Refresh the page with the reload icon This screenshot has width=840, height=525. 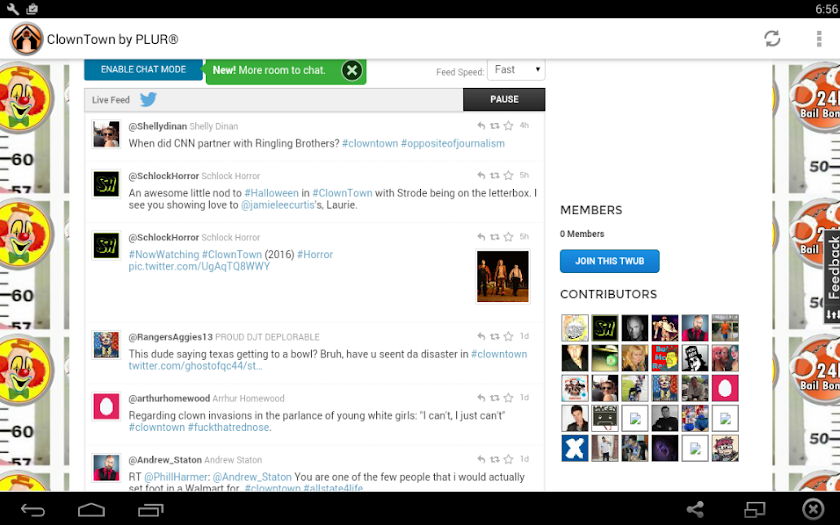(772, 39)
